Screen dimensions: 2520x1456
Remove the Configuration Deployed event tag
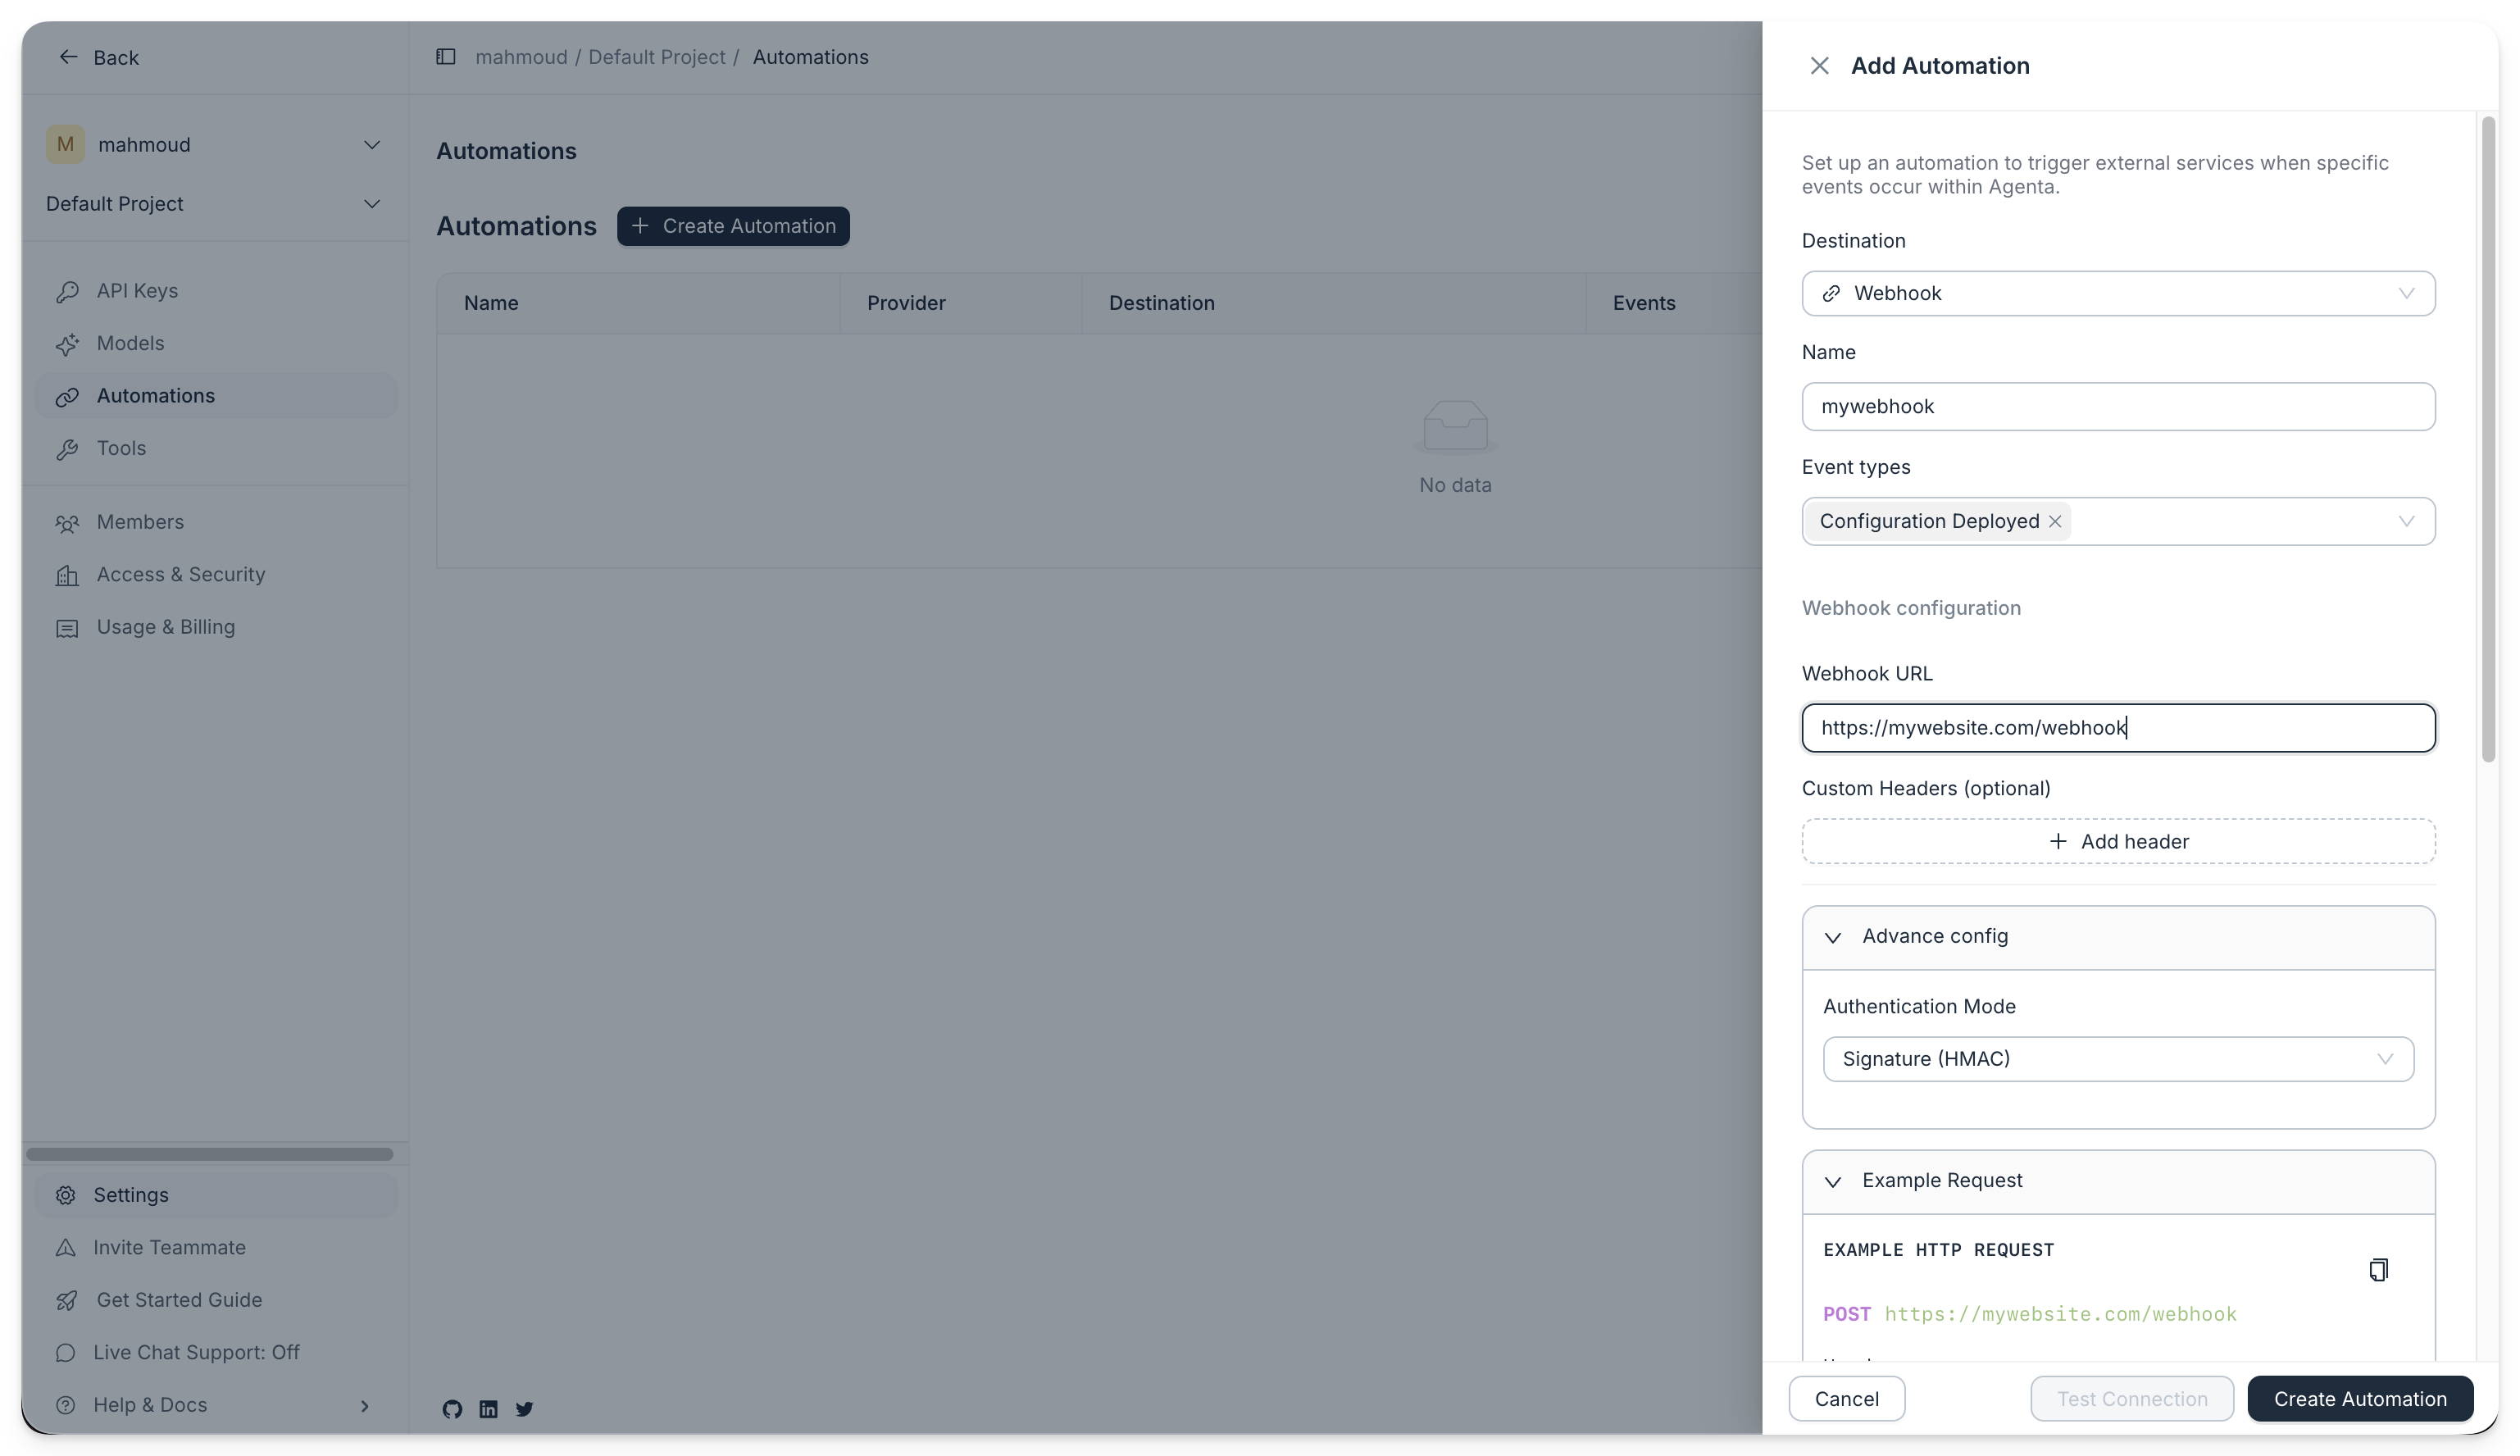click(2055, 521)
